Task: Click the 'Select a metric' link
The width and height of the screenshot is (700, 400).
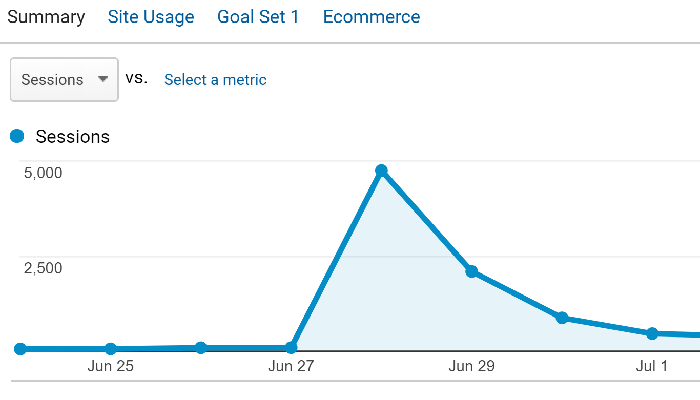Action: [x=215, y=79]
